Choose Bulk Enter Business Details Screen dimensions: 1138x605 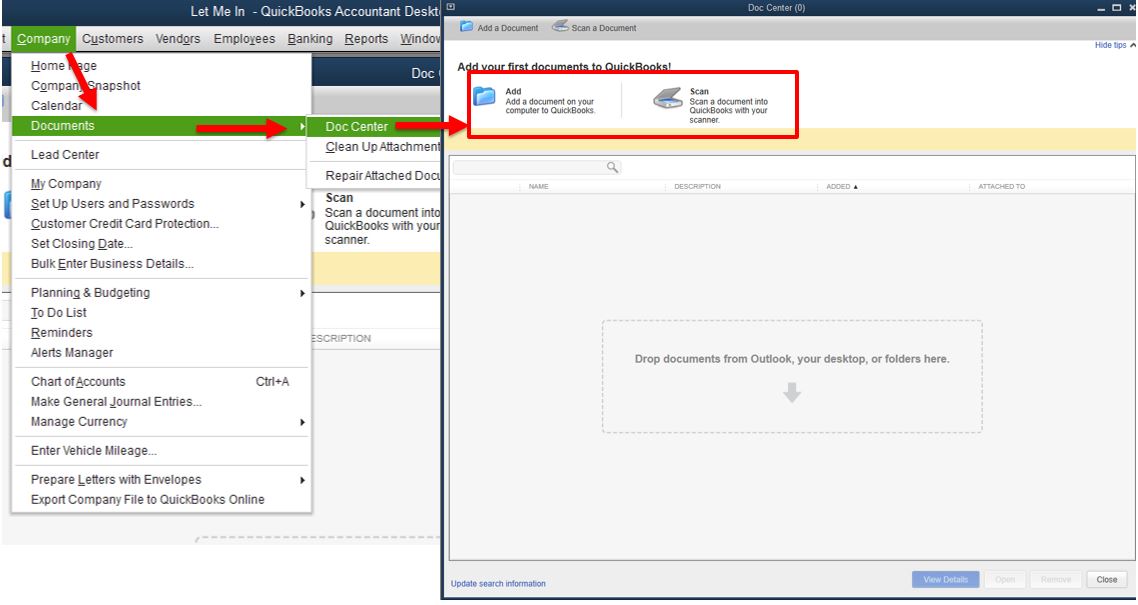(x=112, y=263)
